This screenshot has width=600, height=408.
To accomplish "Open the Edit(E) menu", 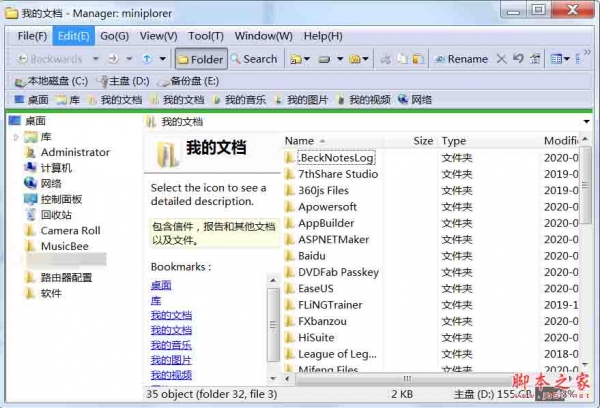I will coord(73,36).
